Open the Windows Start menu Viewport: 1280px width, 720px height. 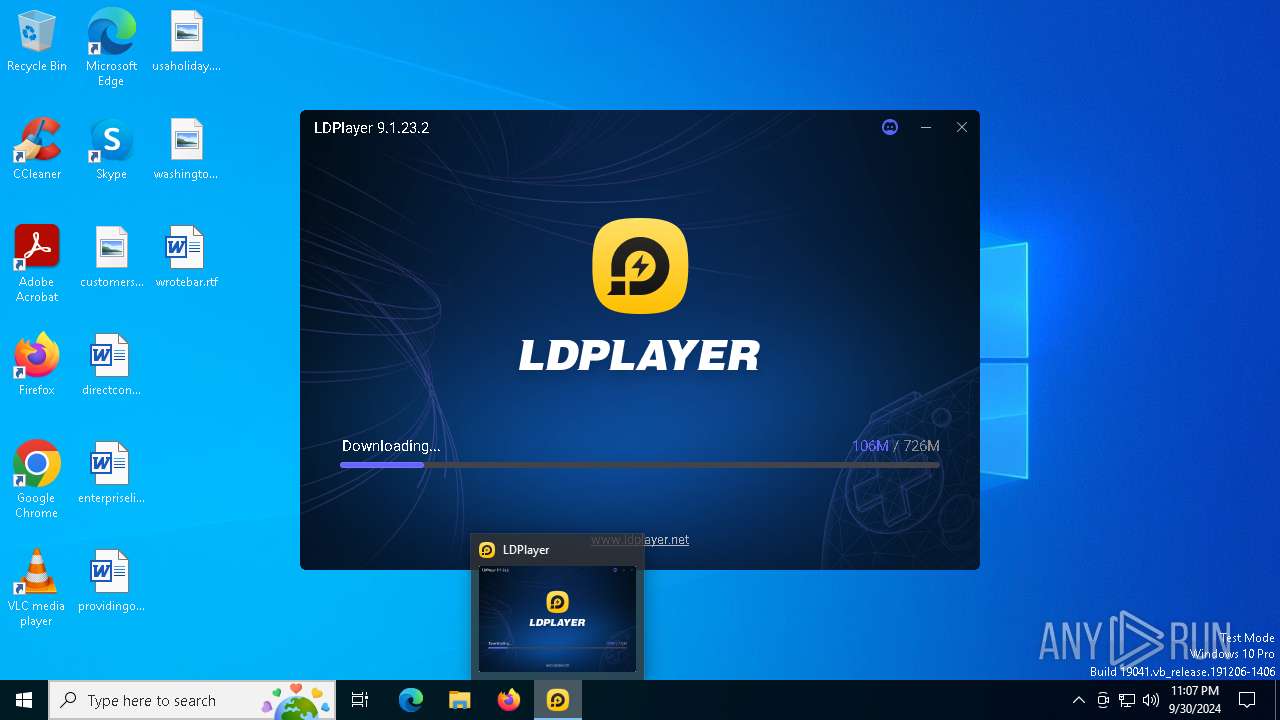pos(24,700)
